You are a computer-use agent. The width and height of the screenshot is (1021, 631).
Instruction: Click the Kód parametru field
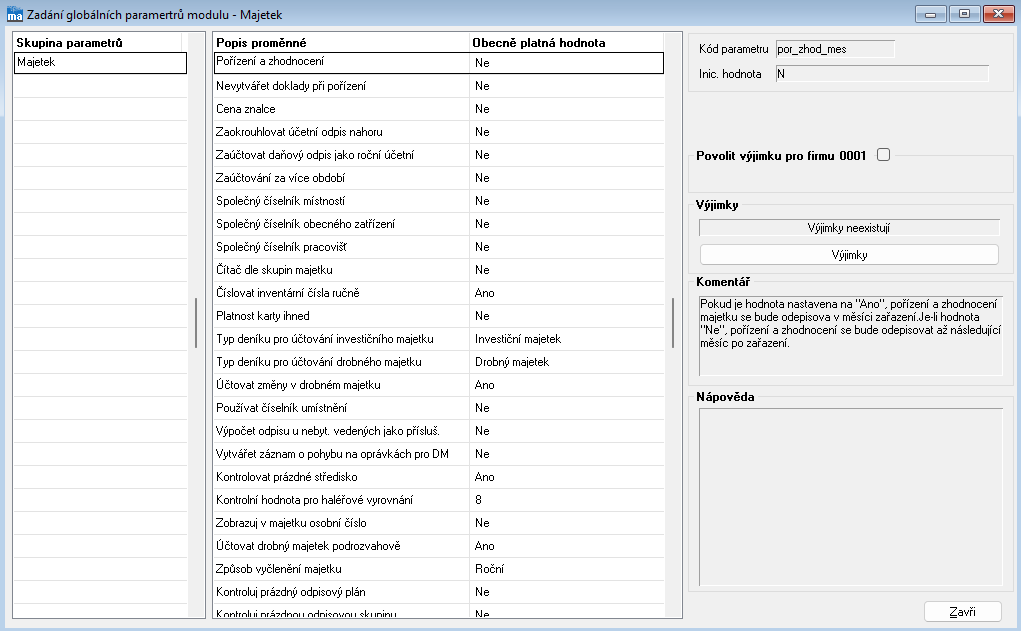(x=835, y=49)
